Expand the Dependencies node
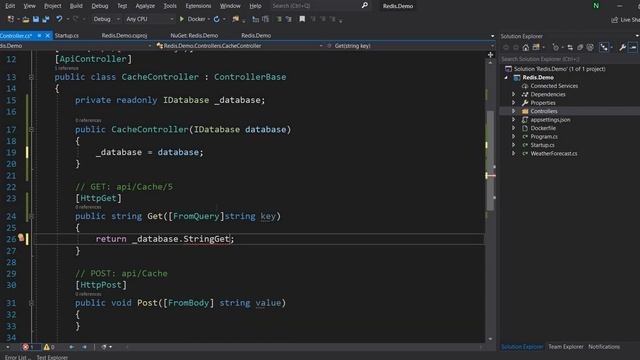This screenshot has width=640, height=360. pos(513,94)
